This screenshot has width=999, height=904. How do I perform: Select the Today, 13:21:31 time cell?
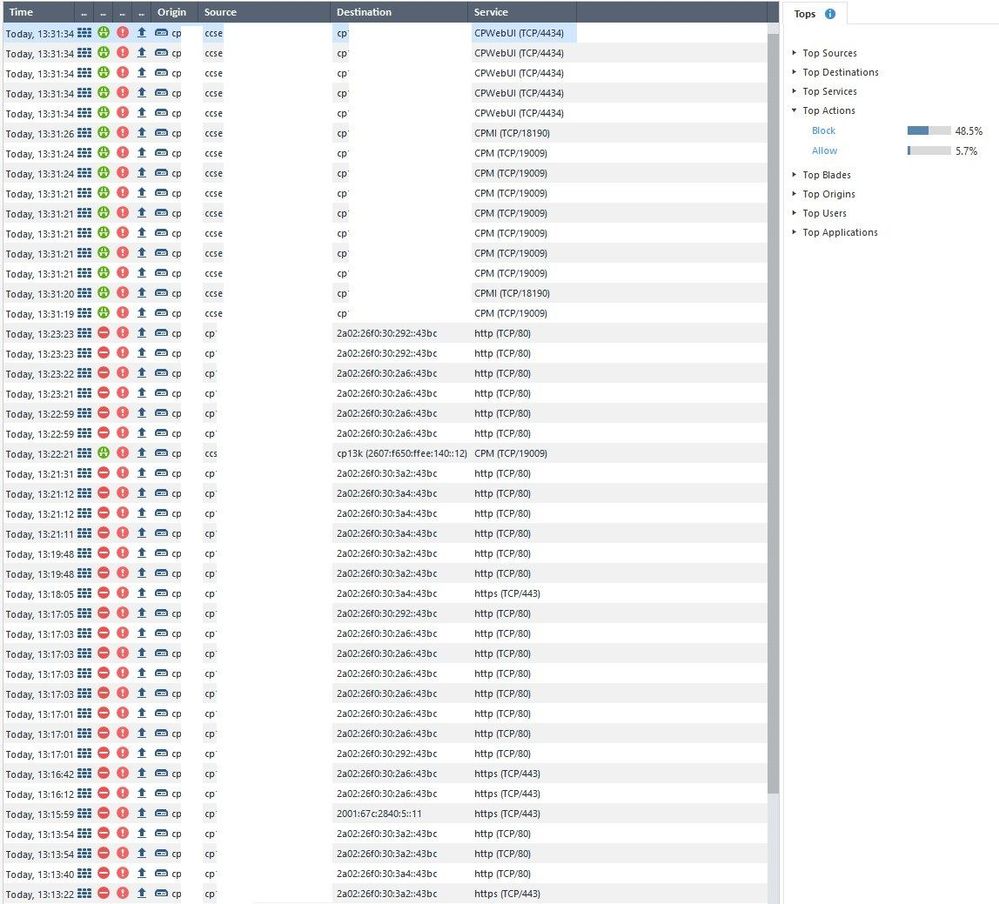click(x=40, y=473)
